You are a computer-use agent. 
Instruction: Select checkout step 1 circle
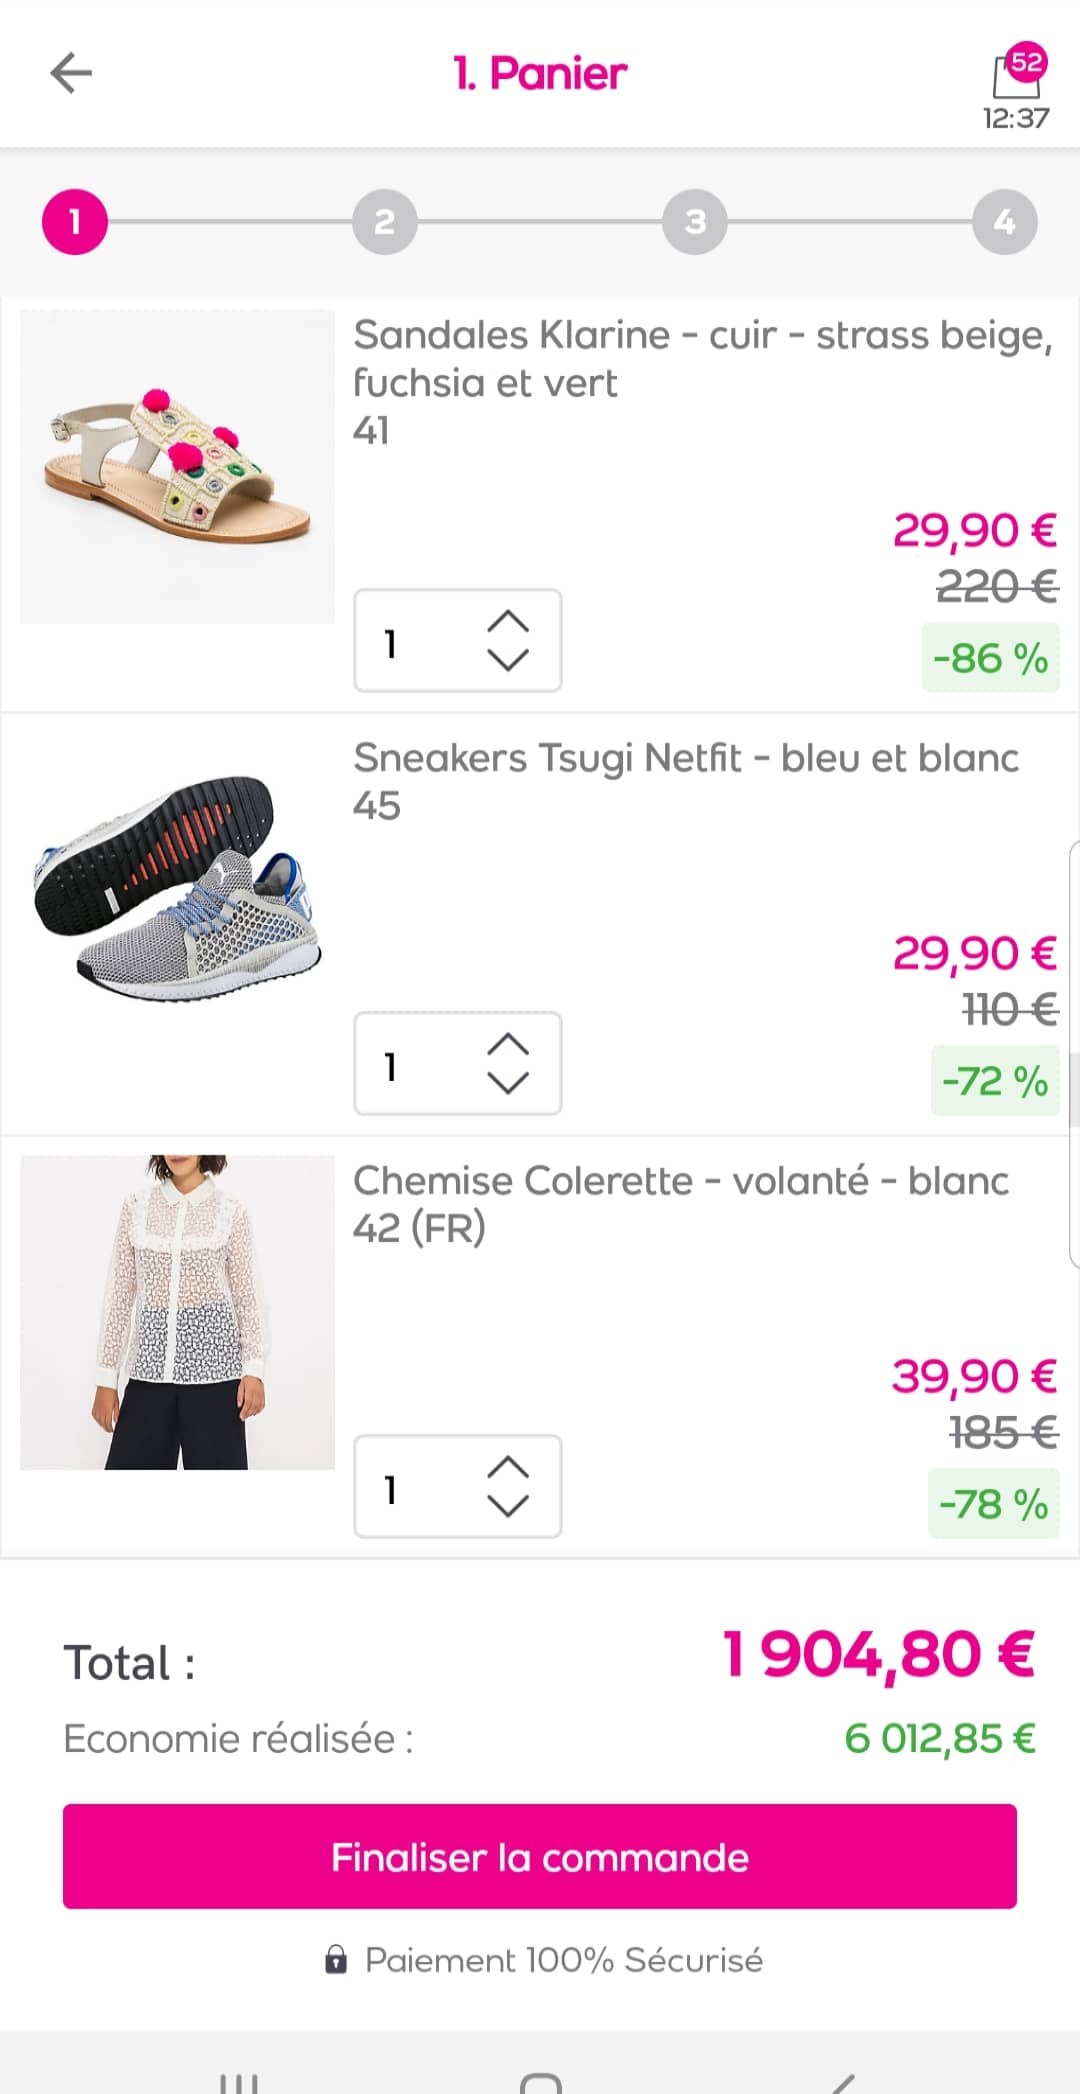click(74, 221)
